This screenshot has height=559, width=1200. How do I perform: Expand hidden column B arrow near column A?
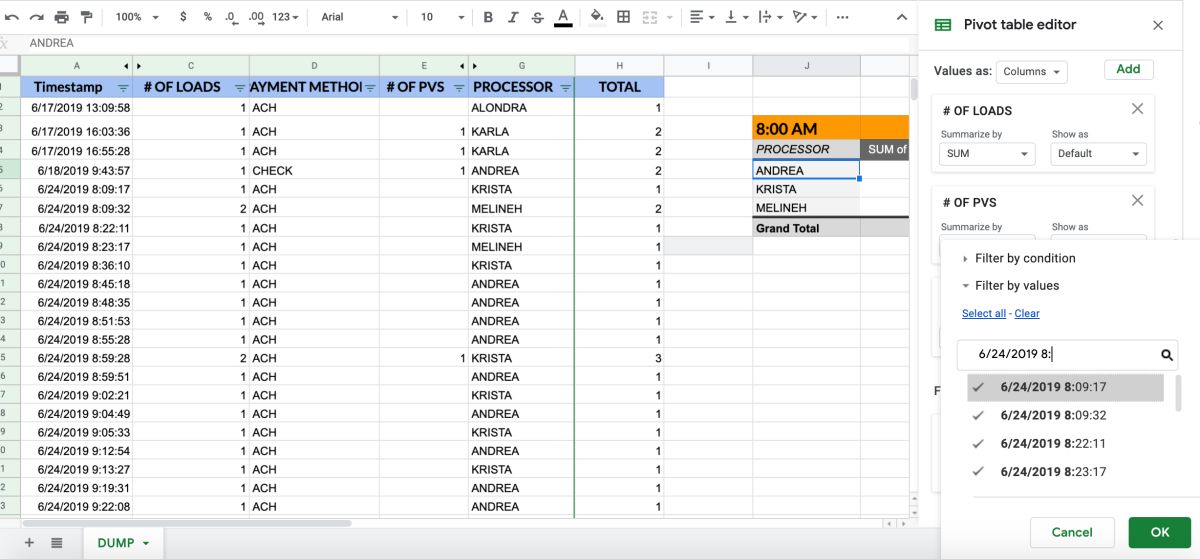pyautogui.click(x=127, y=66)
